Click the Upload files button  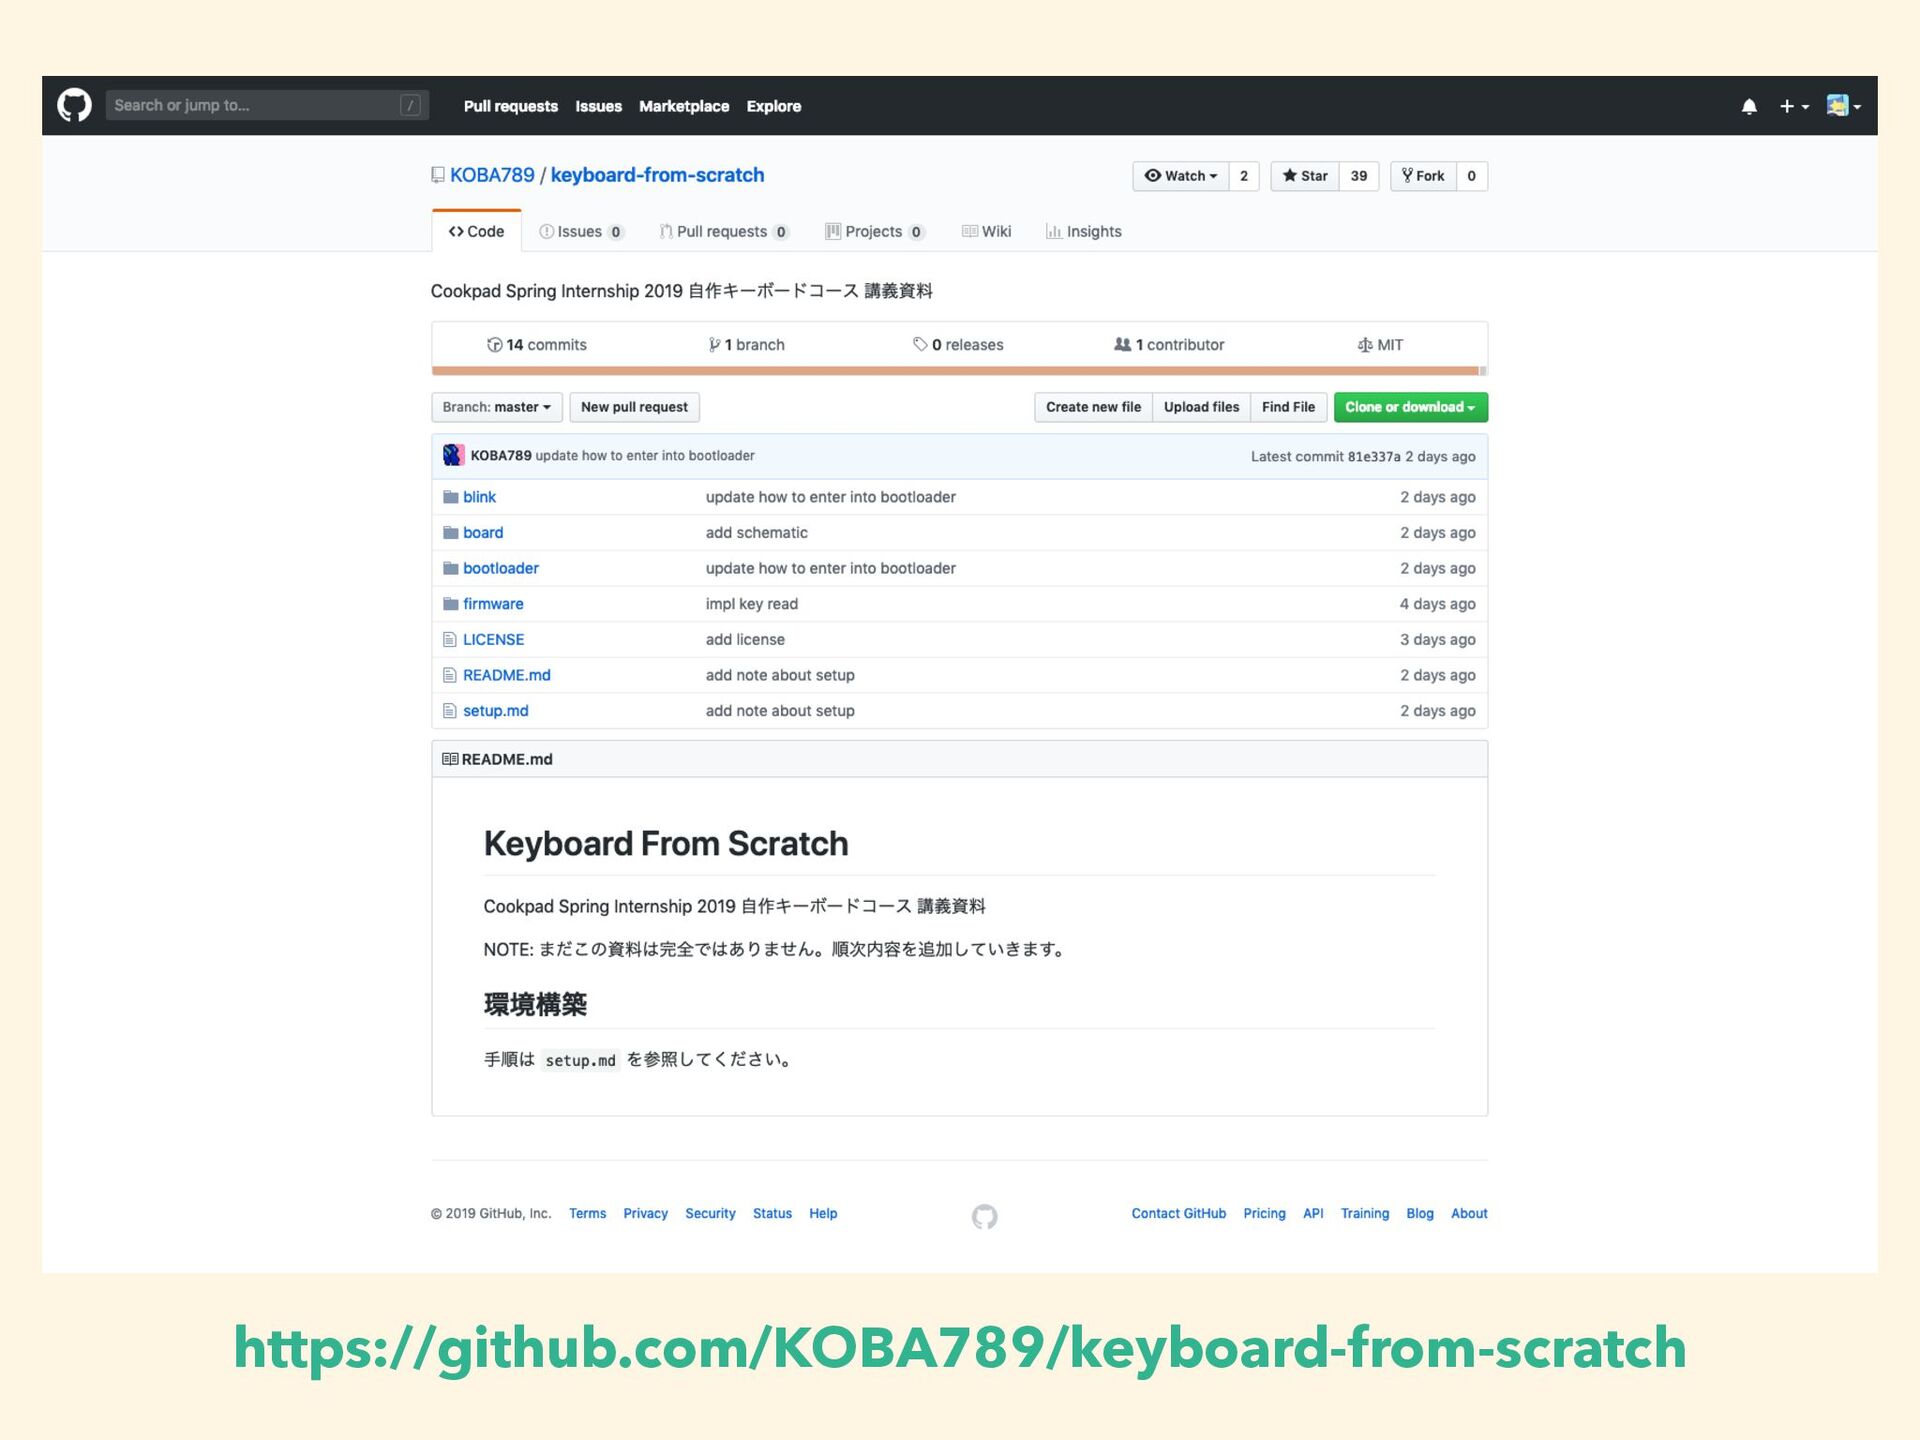pyautogui.click(x=1201, y=407)
